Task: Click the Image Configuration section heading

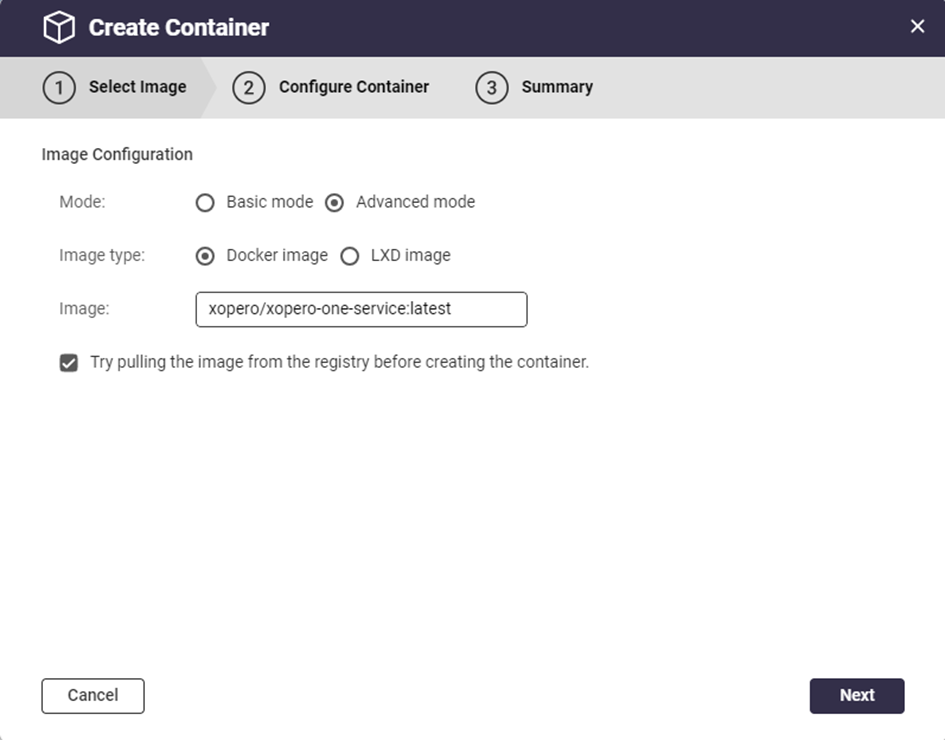Action: (117, 155)
